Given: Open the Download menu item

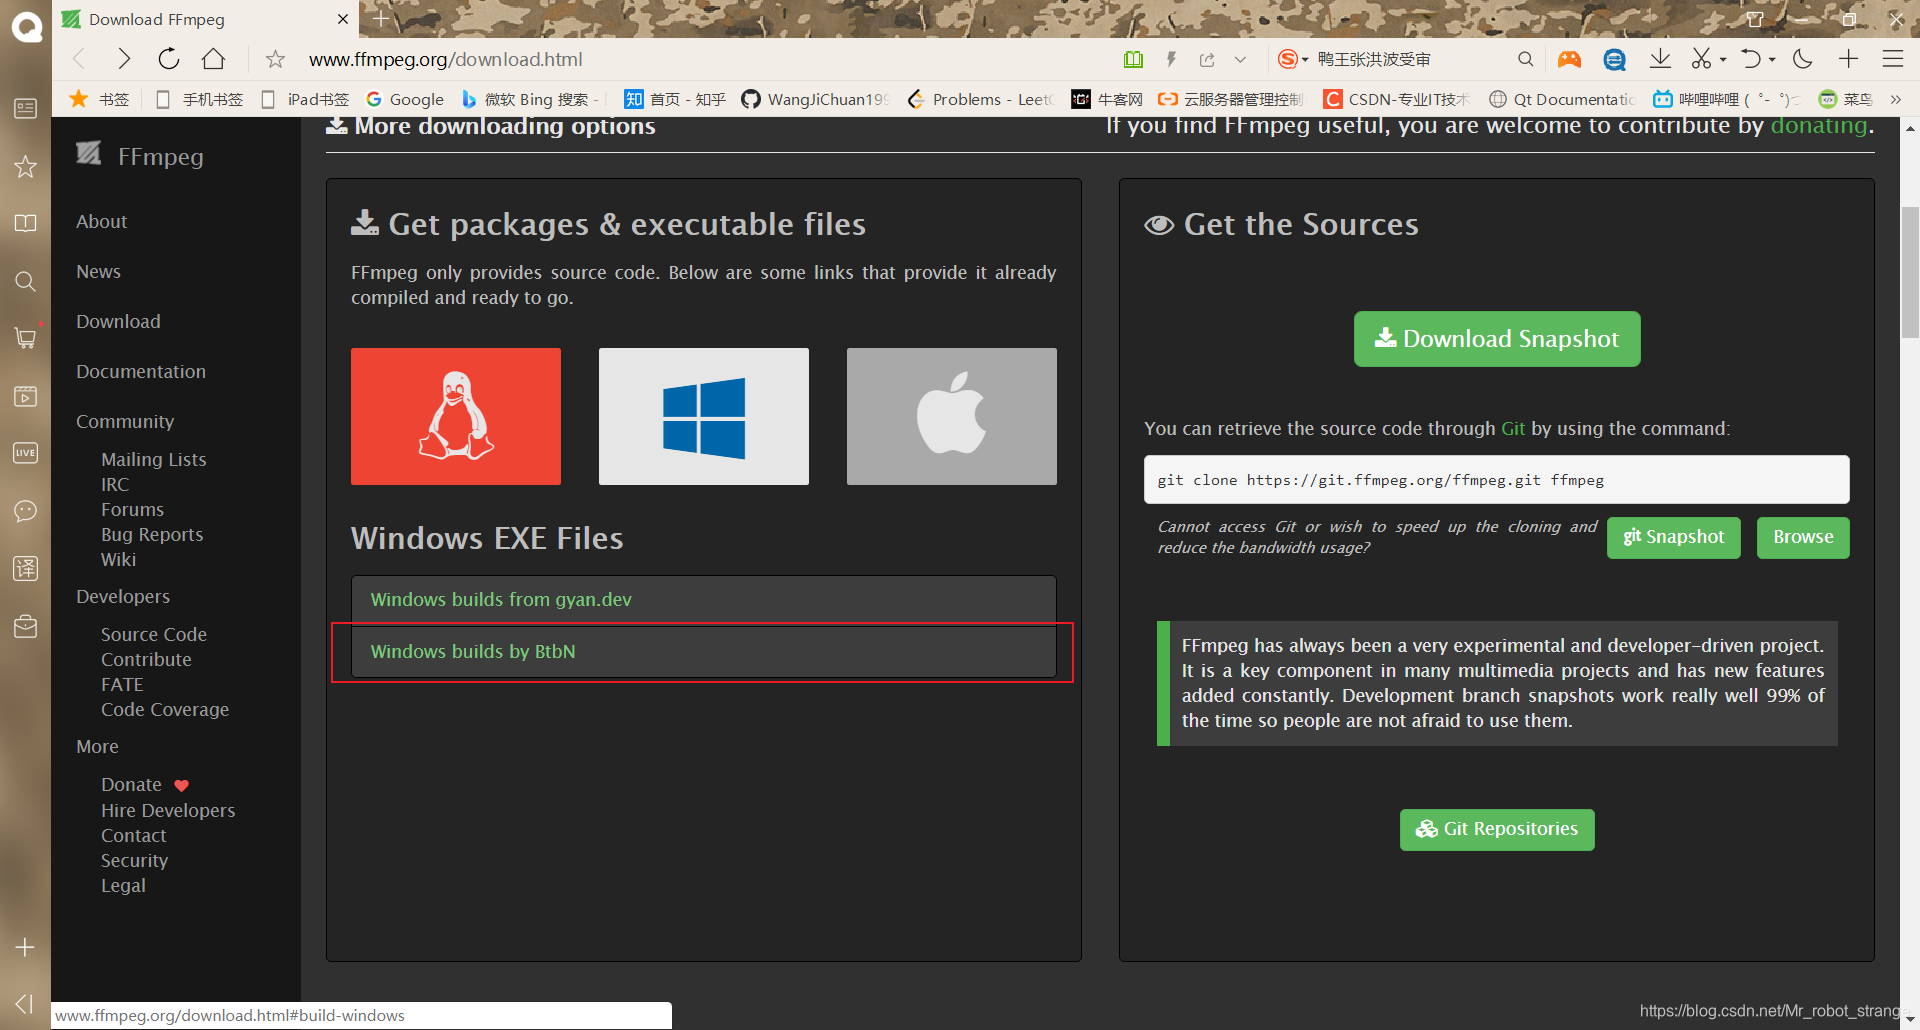Looking at the screenshot, I should (x=118, y=321).
